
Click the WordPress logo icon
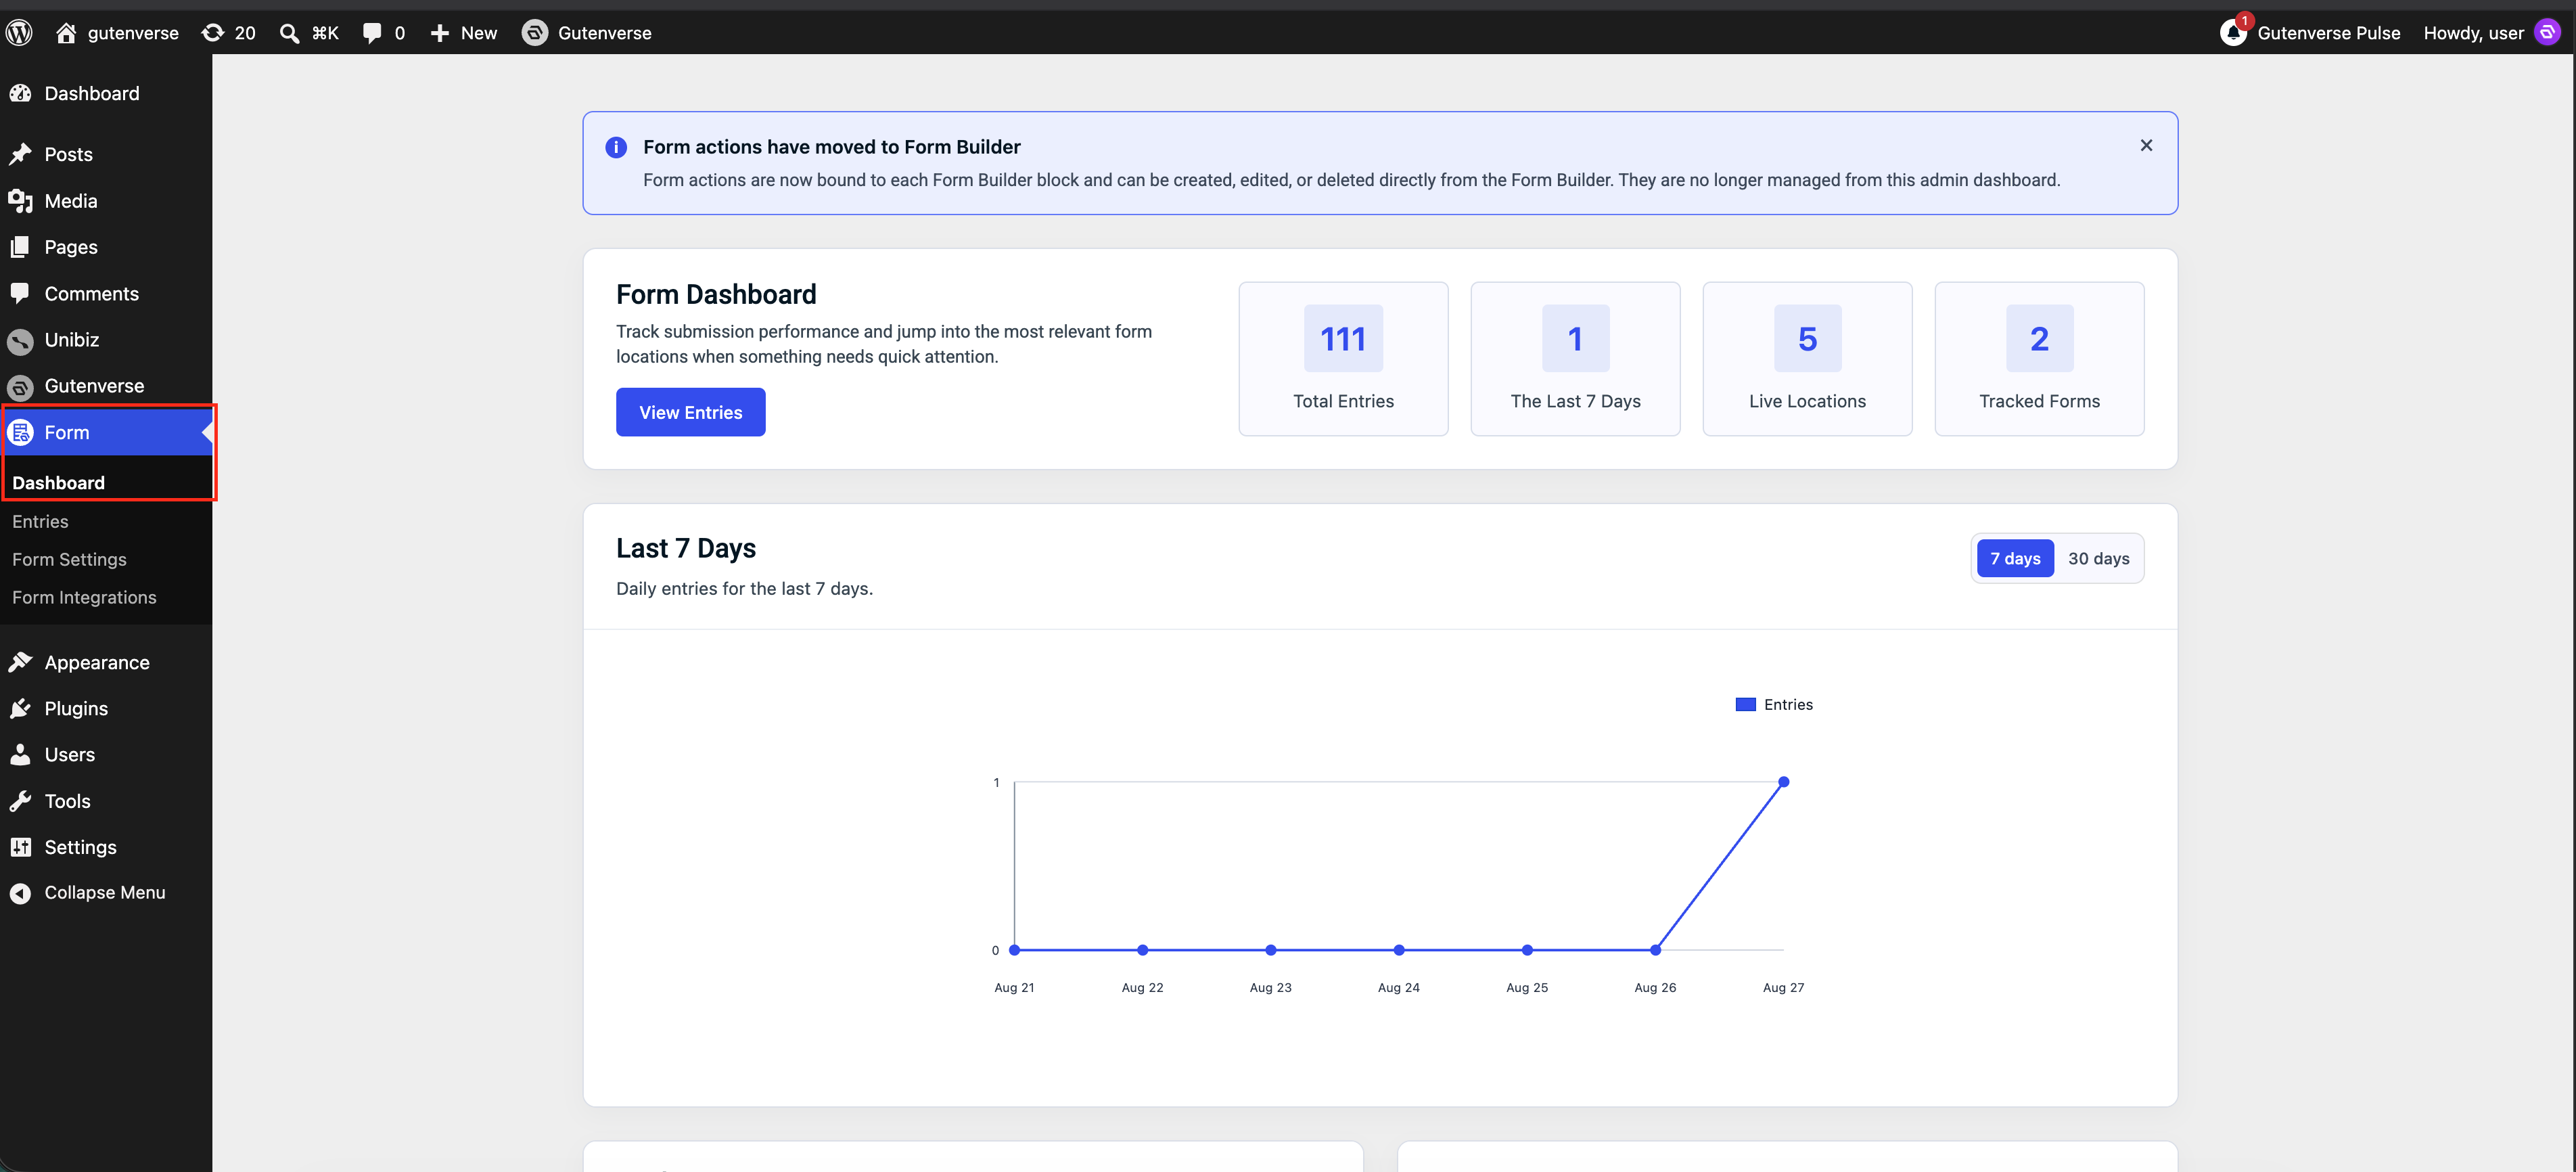[20, 33]
